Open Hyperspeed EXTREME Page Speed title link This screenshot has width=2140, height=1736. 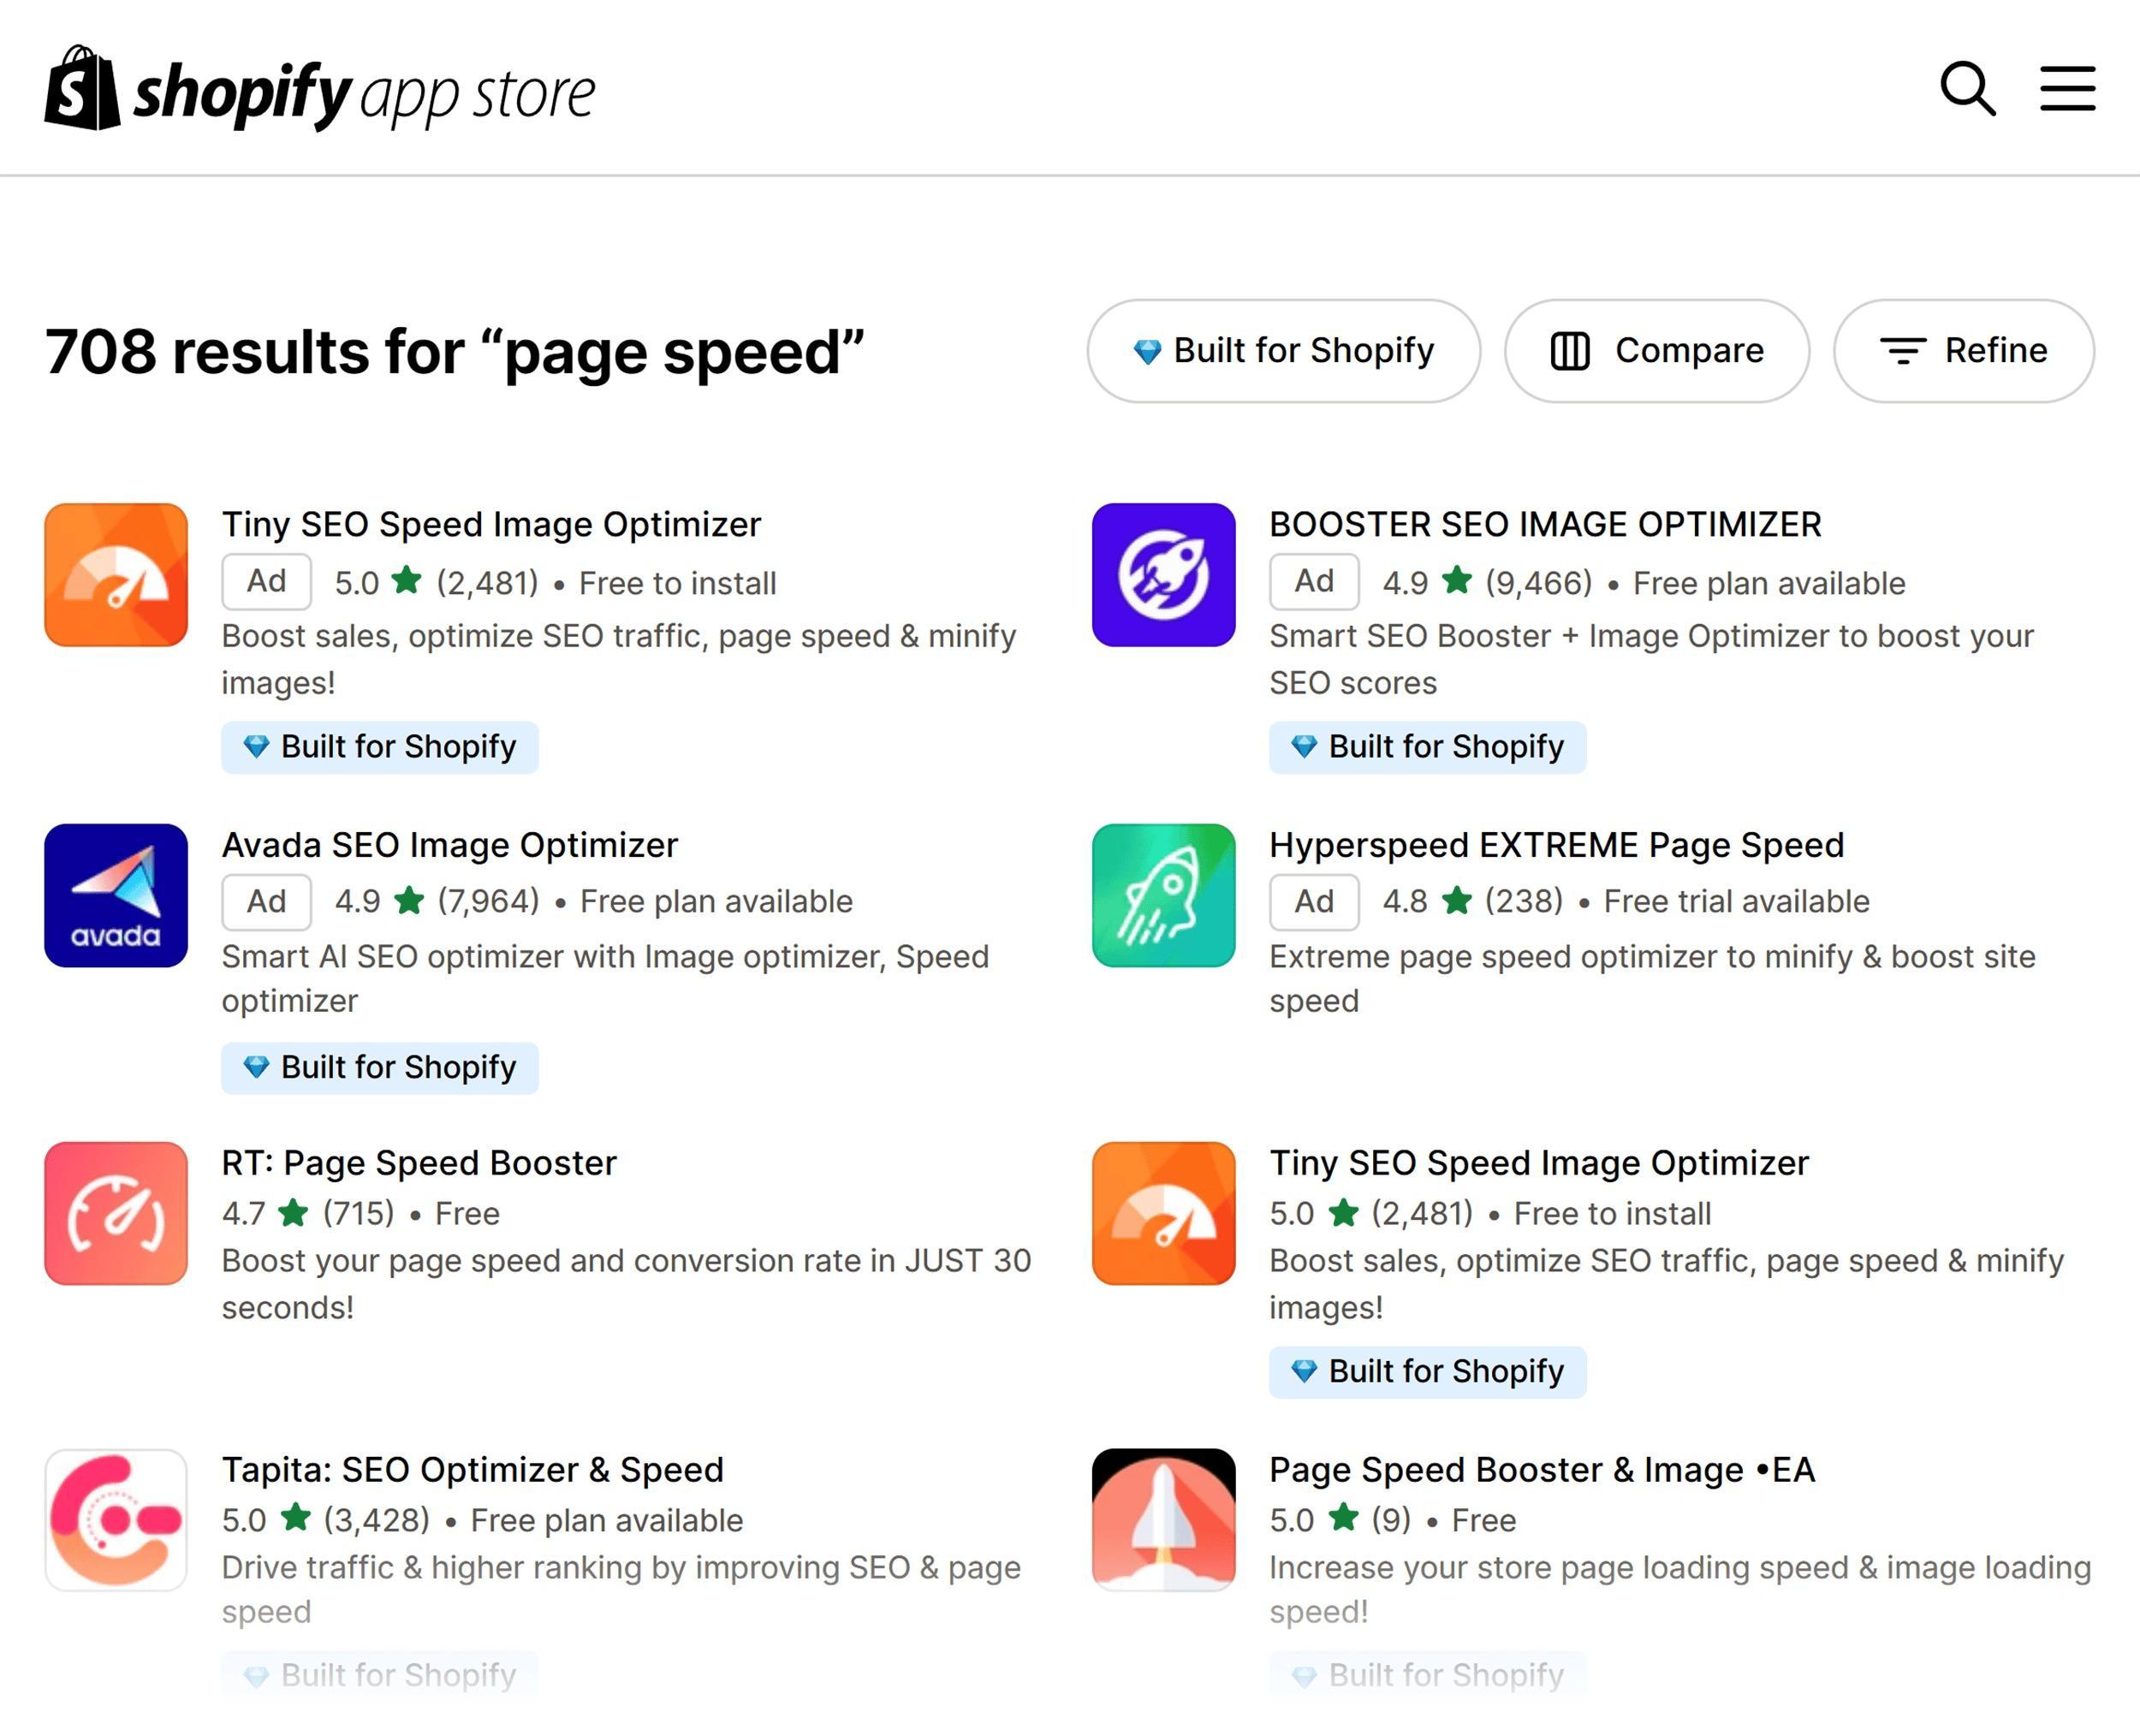pyautogui.click(x=1556, y=845)
